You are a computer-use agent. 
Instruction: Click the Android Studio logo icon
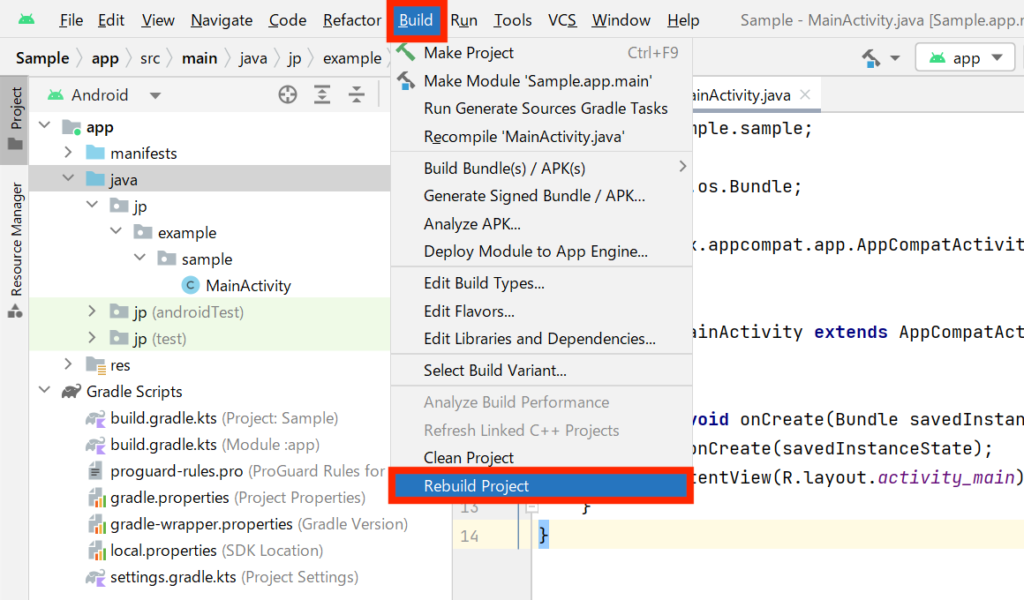pos(27,20)
